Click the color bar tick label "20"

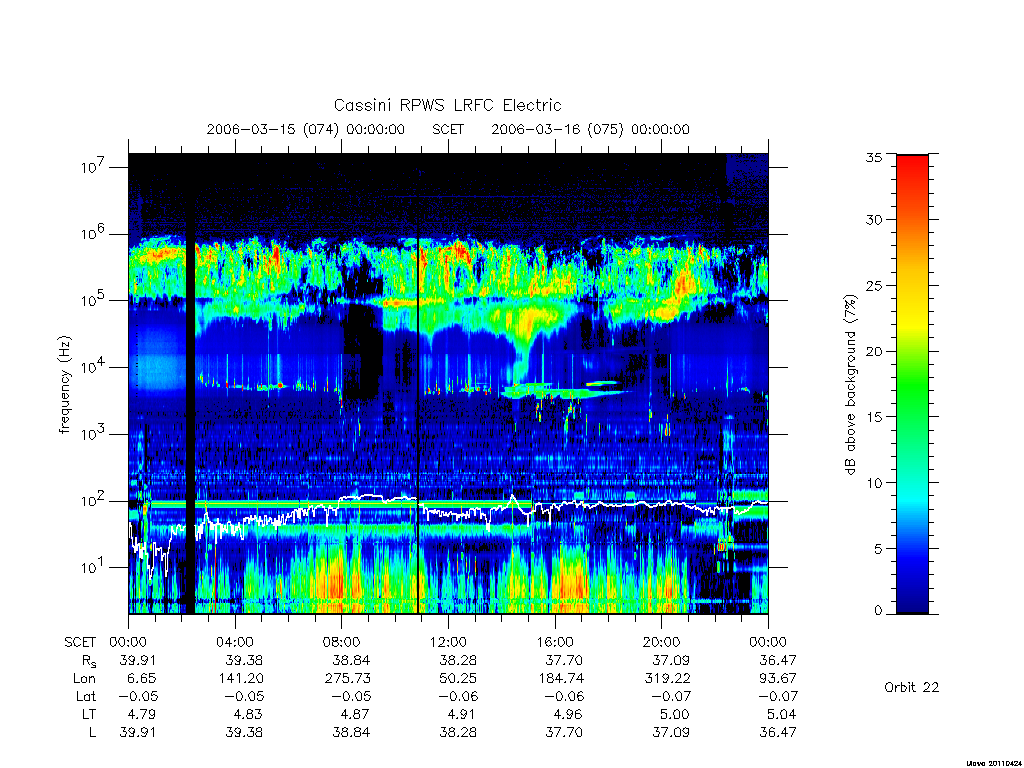tap(873, 351)
